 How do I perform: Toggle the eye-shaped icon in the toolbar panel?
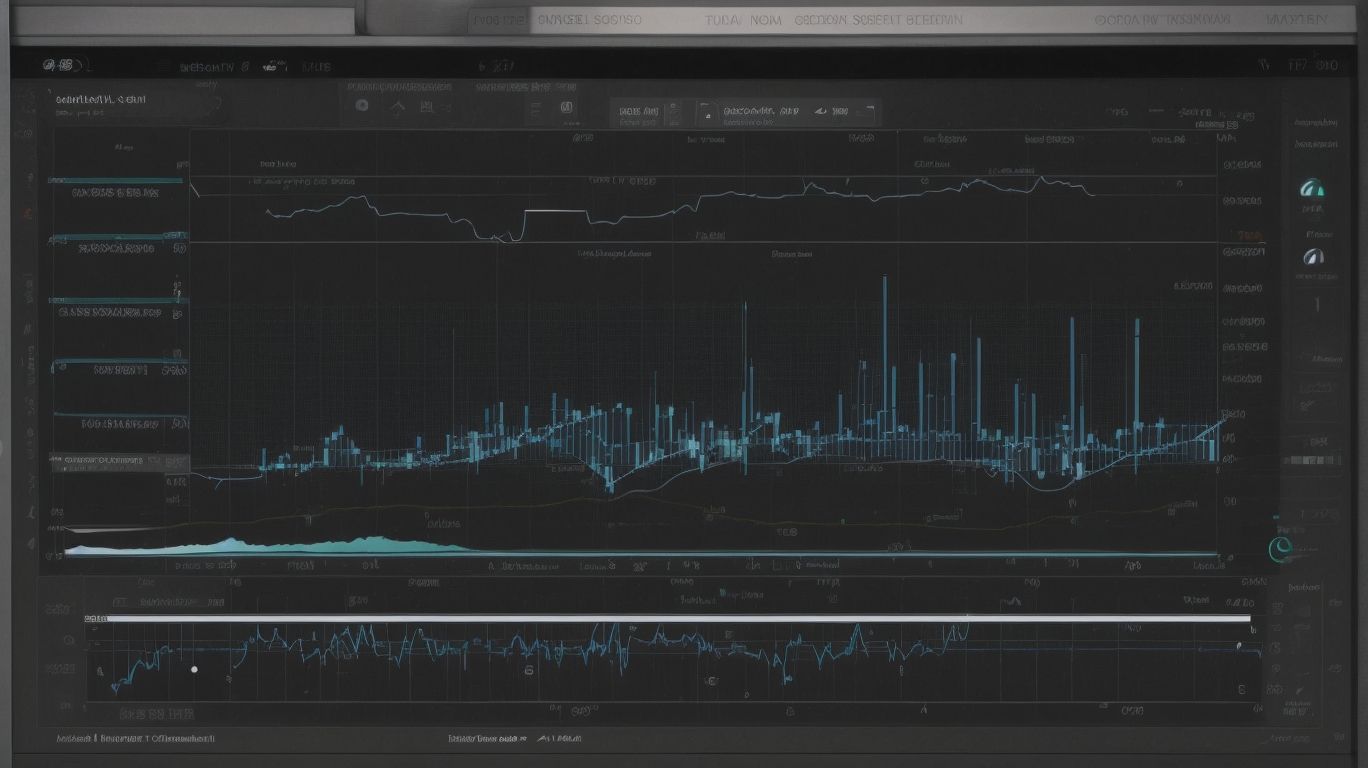click(x=823, y=111)
